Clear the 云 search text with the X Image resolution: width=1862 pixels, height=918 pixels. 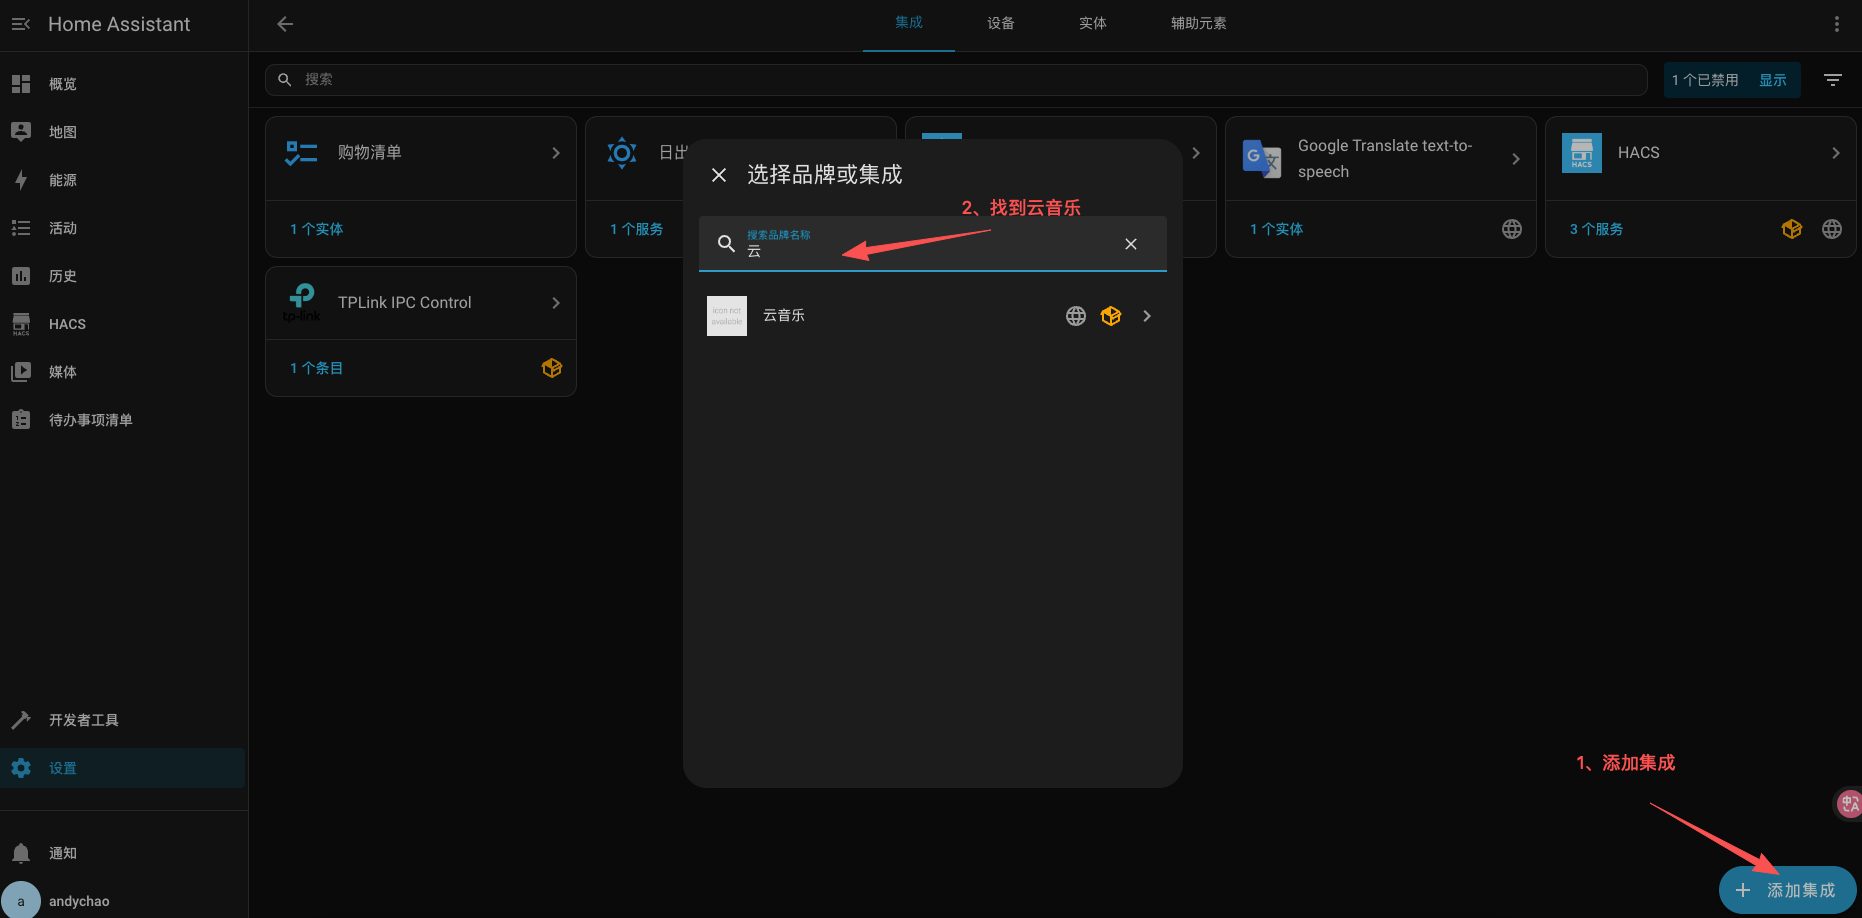pos(1130,243)
